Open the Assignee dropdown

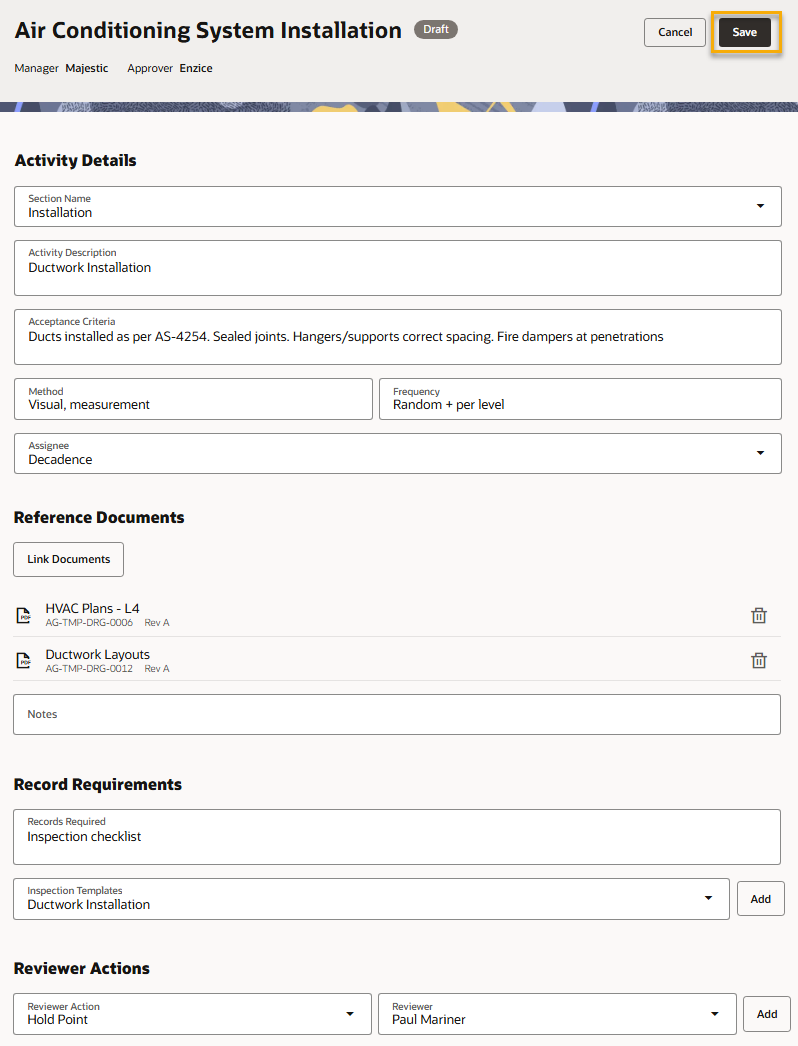click(760, 453)
